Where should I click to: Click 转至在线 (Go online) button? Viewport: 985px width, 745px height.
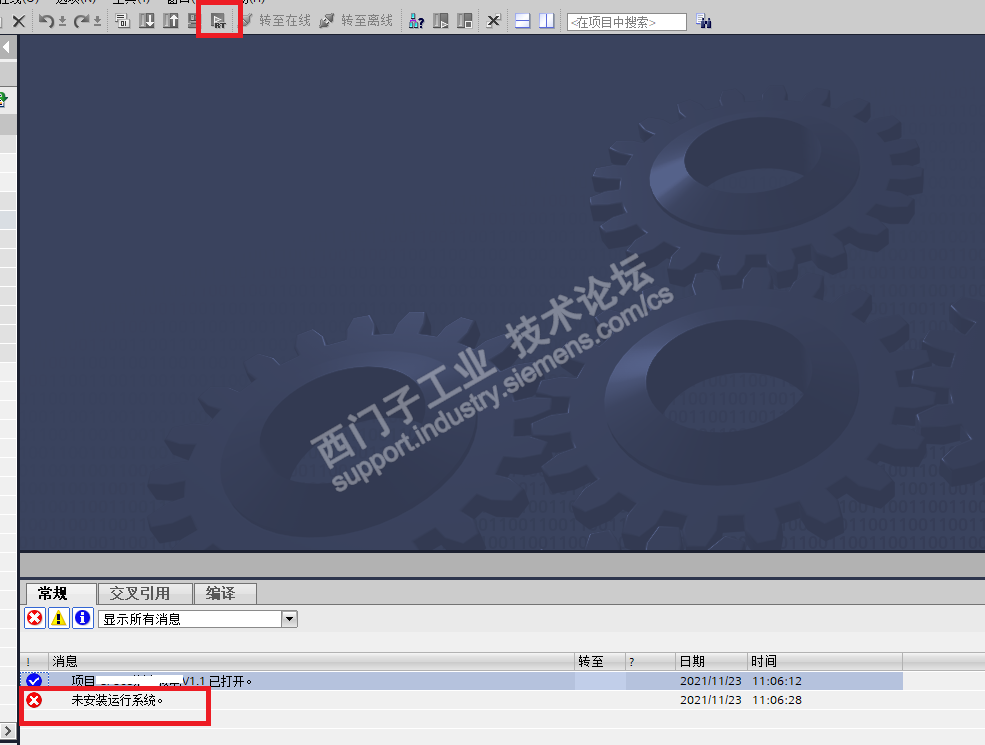click(x=276, y=21)
